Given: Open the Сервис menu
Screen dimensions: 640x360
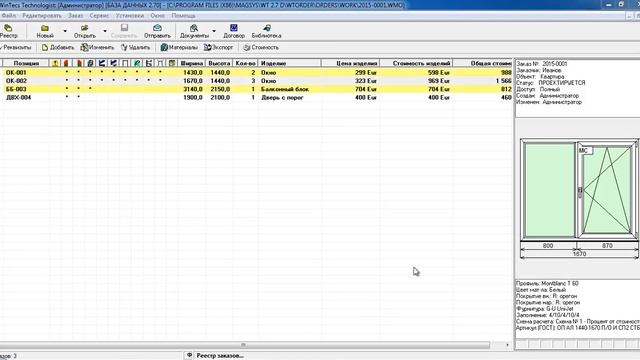Looking at the screenshot, I should 99,16.
